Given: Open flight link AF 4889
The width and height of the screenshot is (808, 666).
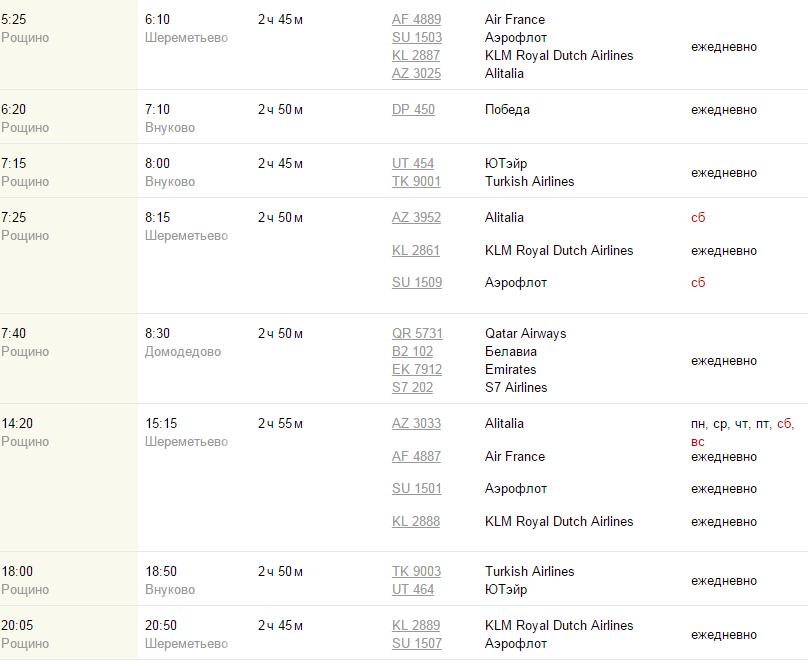Looking at the screenshot, I should [x=416, y=20].
